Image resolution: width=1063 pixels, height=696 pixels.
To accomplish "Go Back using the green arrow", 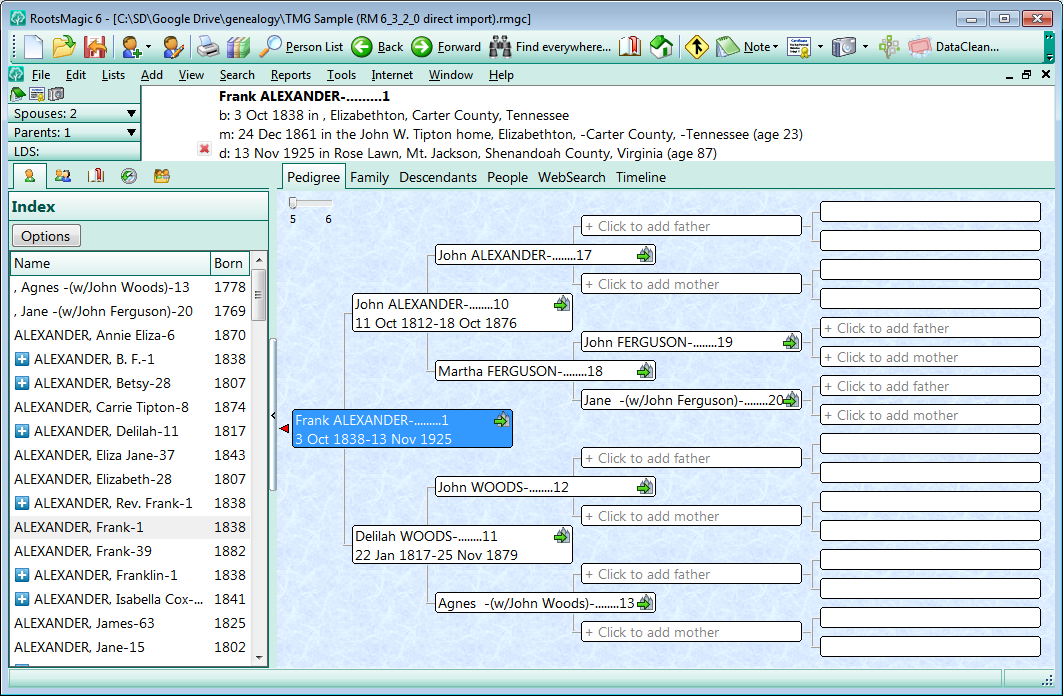I will click(361, 47).
